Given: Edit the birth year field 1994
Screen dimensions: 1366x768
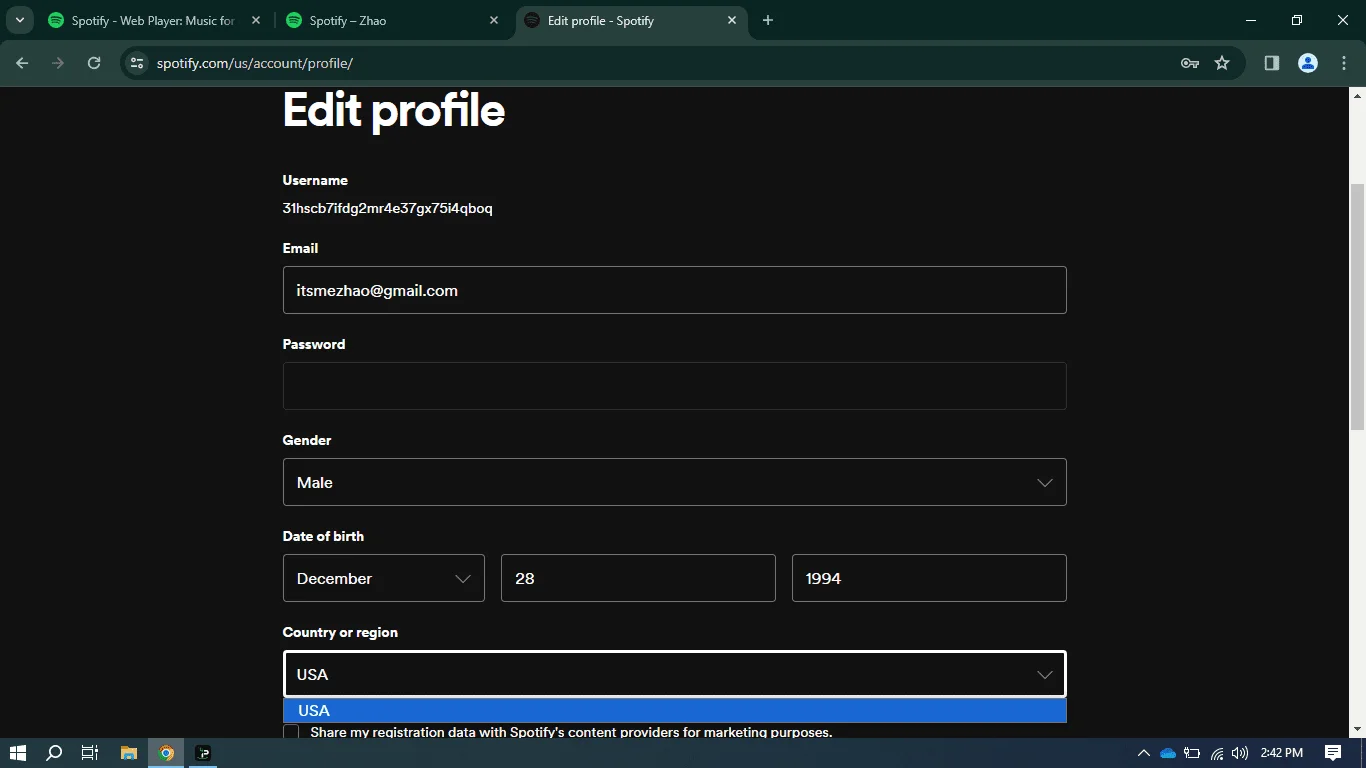Looking at the screenshot, I should click(x=929, y=578).
